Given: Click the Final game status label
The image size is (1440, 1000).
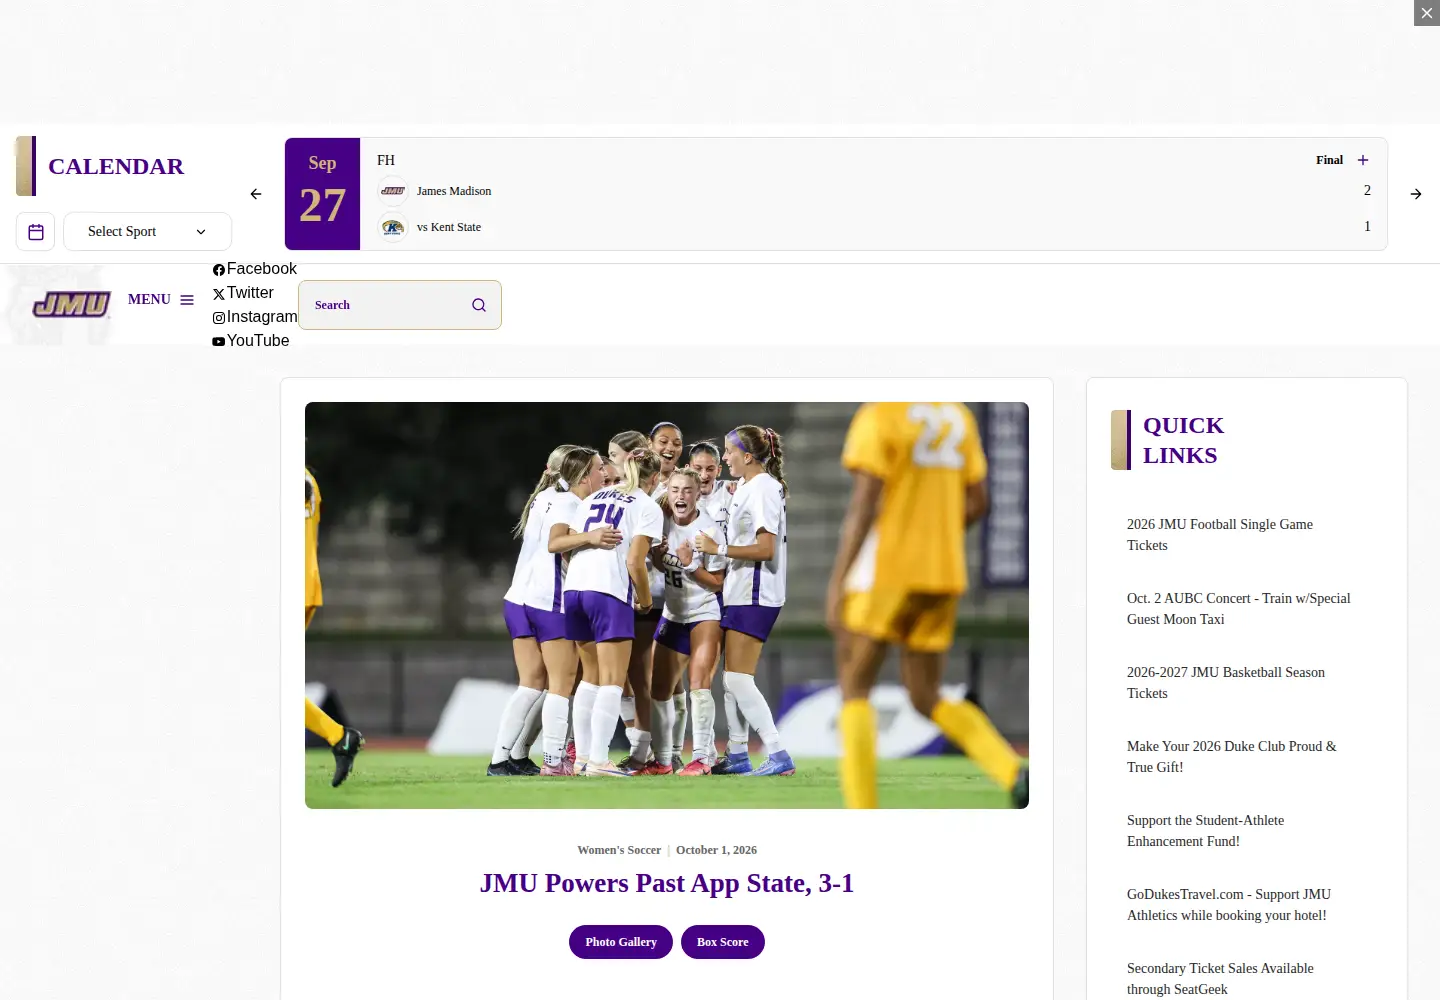Looking at the screenshot, I should 1330,160.
